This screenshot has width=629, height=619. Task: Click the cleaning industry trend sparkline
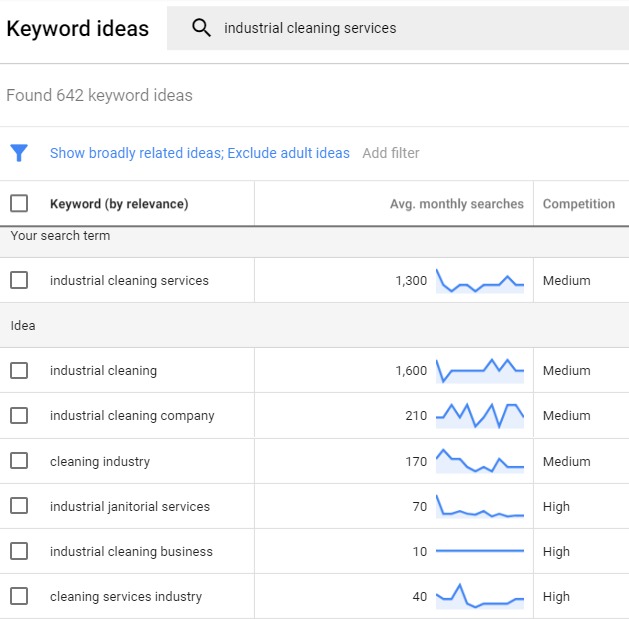480,461
